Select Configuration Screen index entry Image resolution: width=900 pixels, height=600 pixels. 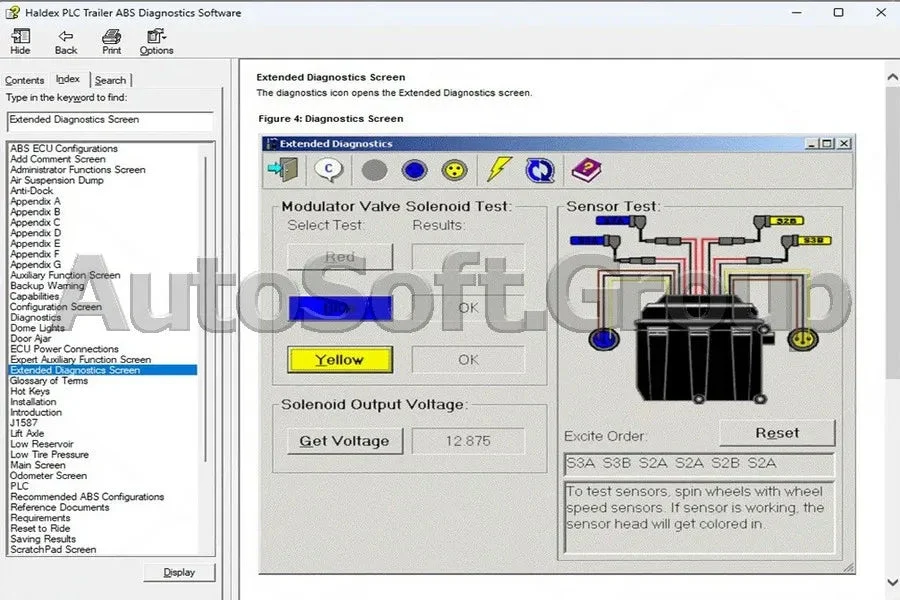(56, 307)
